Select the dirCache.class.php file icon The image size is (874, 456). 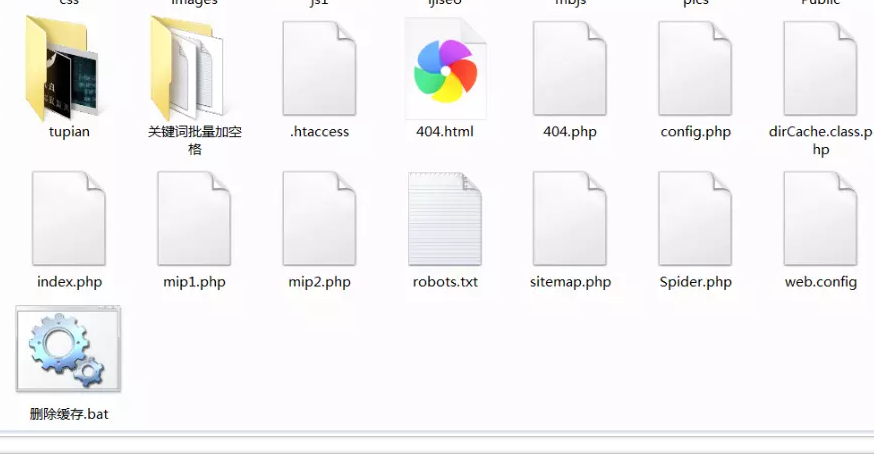(820, 68)
